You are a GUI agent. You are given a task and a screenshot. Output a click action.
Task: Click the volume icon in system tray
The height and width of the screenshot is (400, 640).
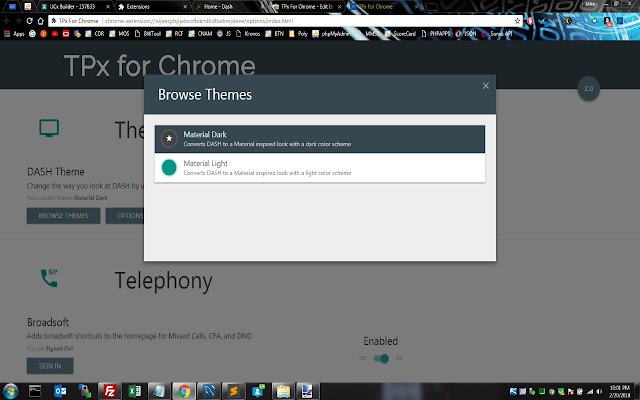599,392
